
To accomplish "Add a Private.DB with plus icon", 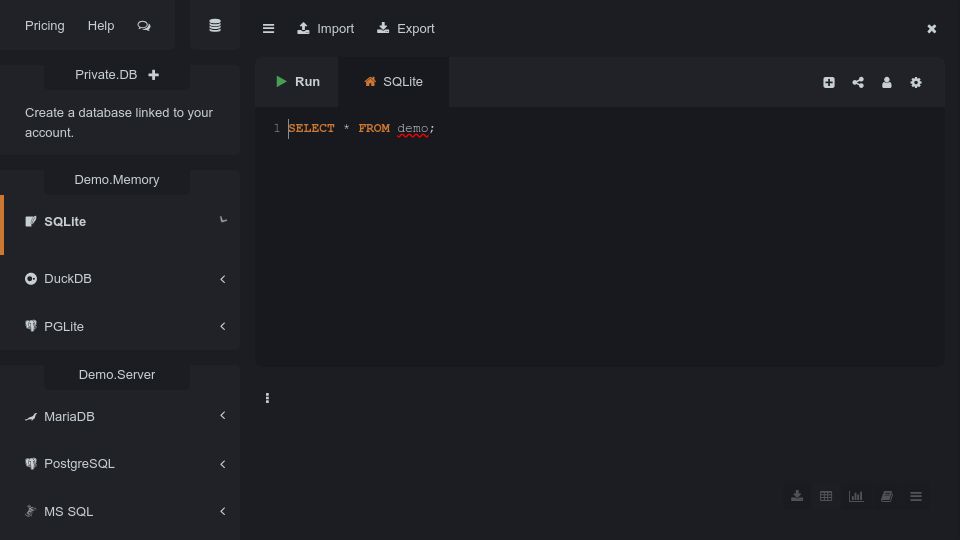I will 154,75.
